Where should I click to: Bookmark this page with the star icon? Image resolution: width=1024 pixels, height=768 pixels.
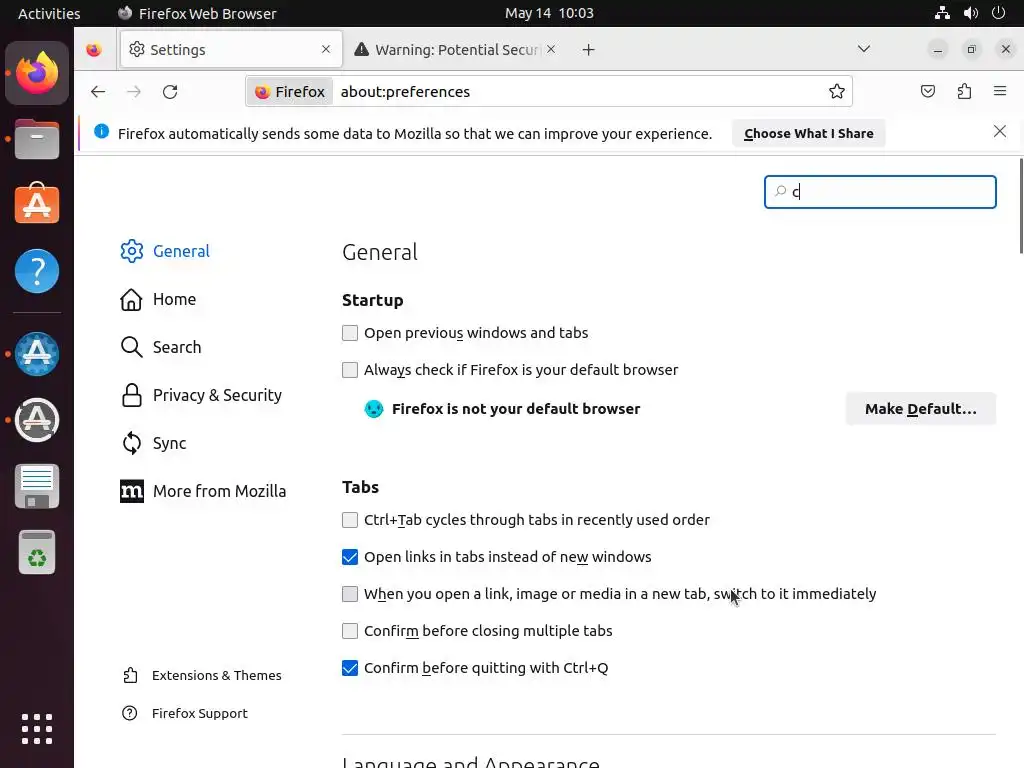pos(837,92)
